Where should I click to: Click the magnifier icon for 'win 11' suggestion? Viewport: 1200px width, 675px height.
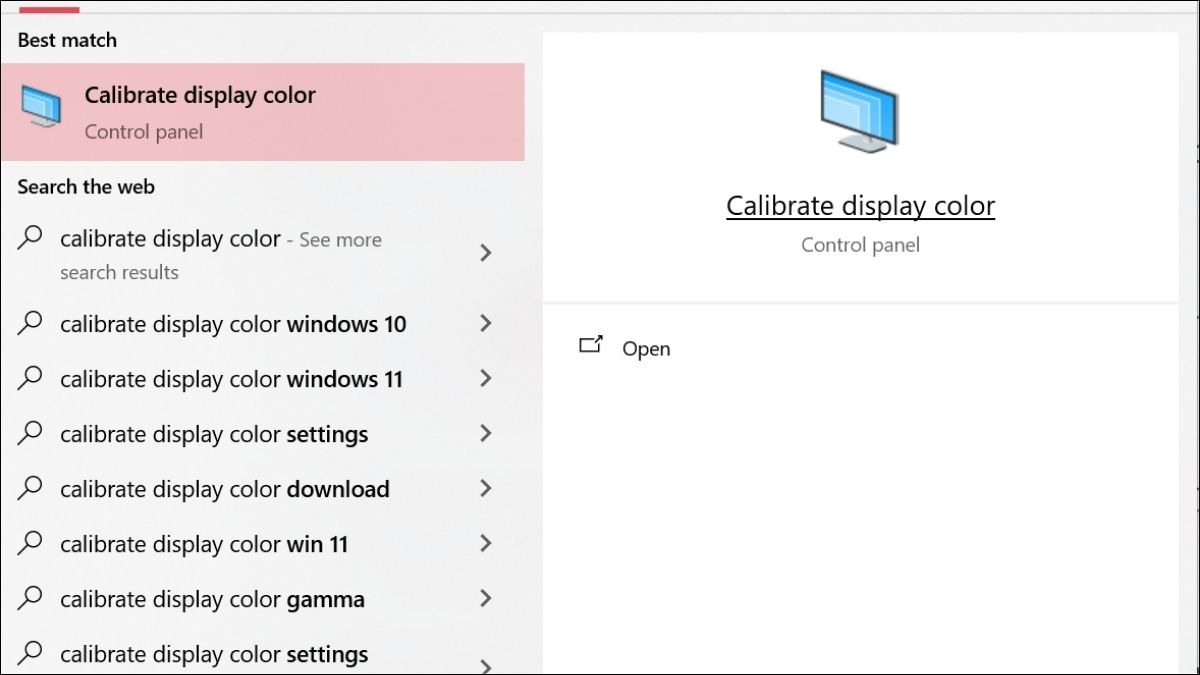click(31, 544)
